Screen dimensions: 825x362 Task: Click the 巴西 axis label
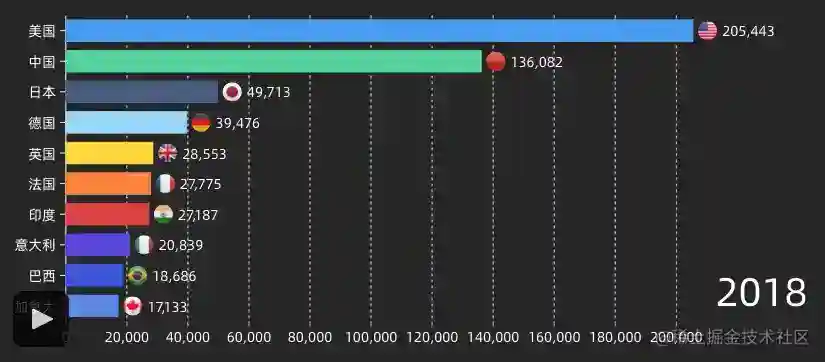[42, 276]
